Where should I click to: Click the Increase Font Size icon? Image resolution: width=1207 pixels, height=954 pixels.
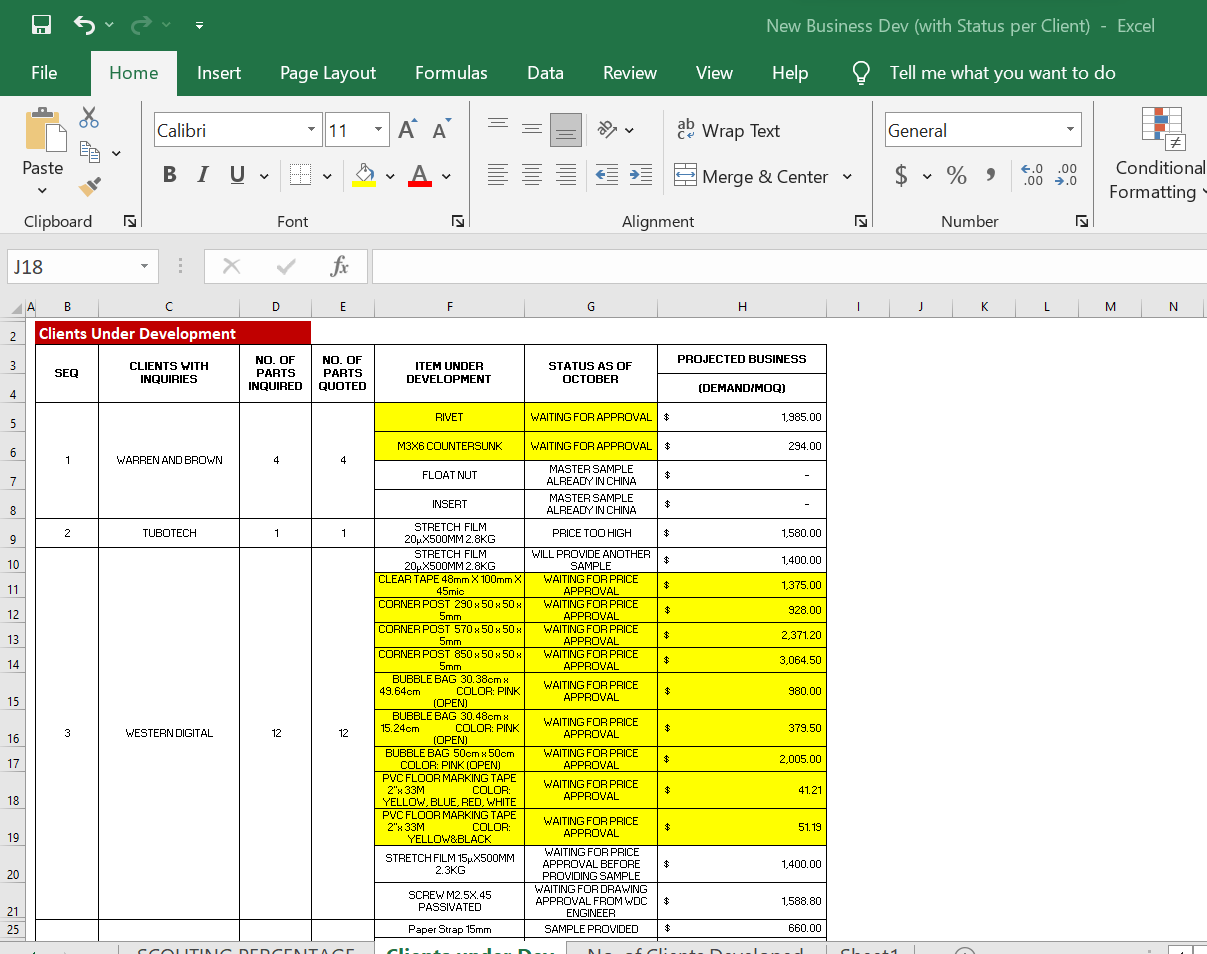407,130
